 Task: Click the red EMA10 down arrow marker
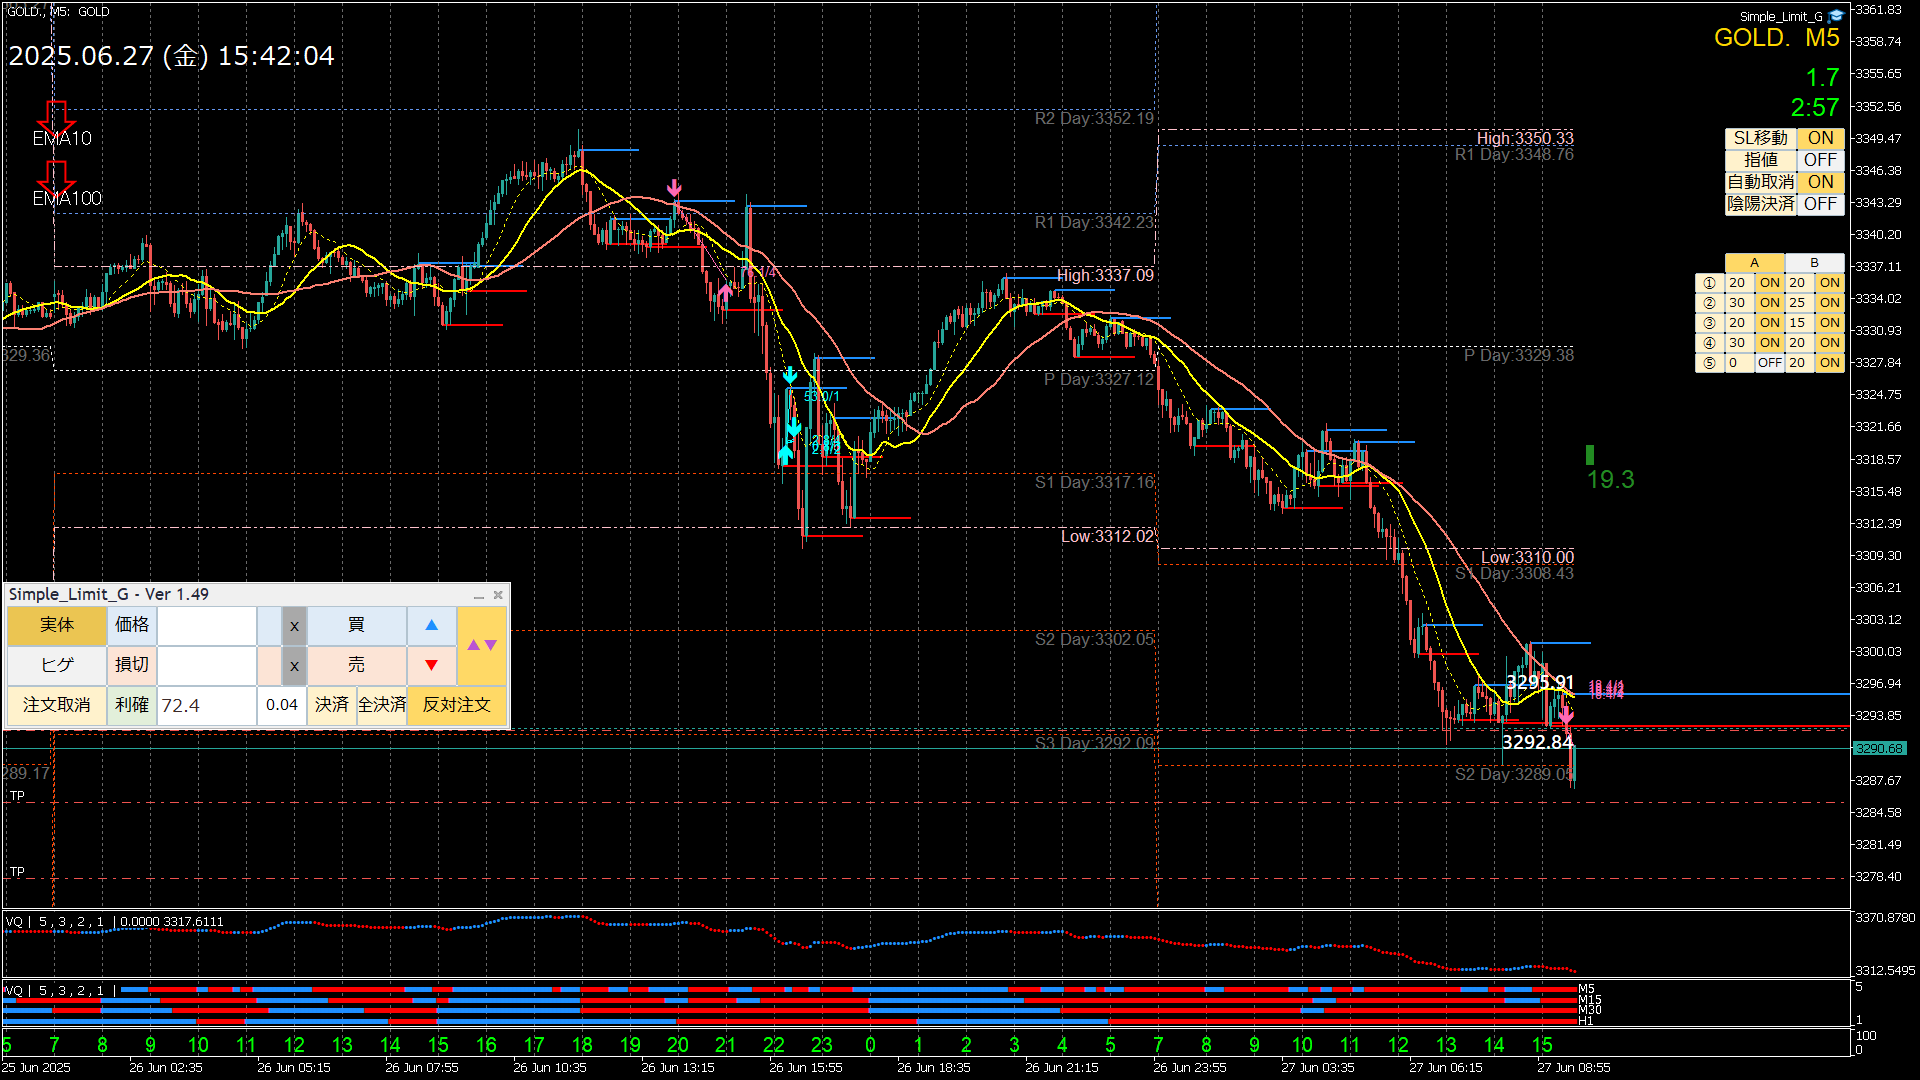(56, 115)
